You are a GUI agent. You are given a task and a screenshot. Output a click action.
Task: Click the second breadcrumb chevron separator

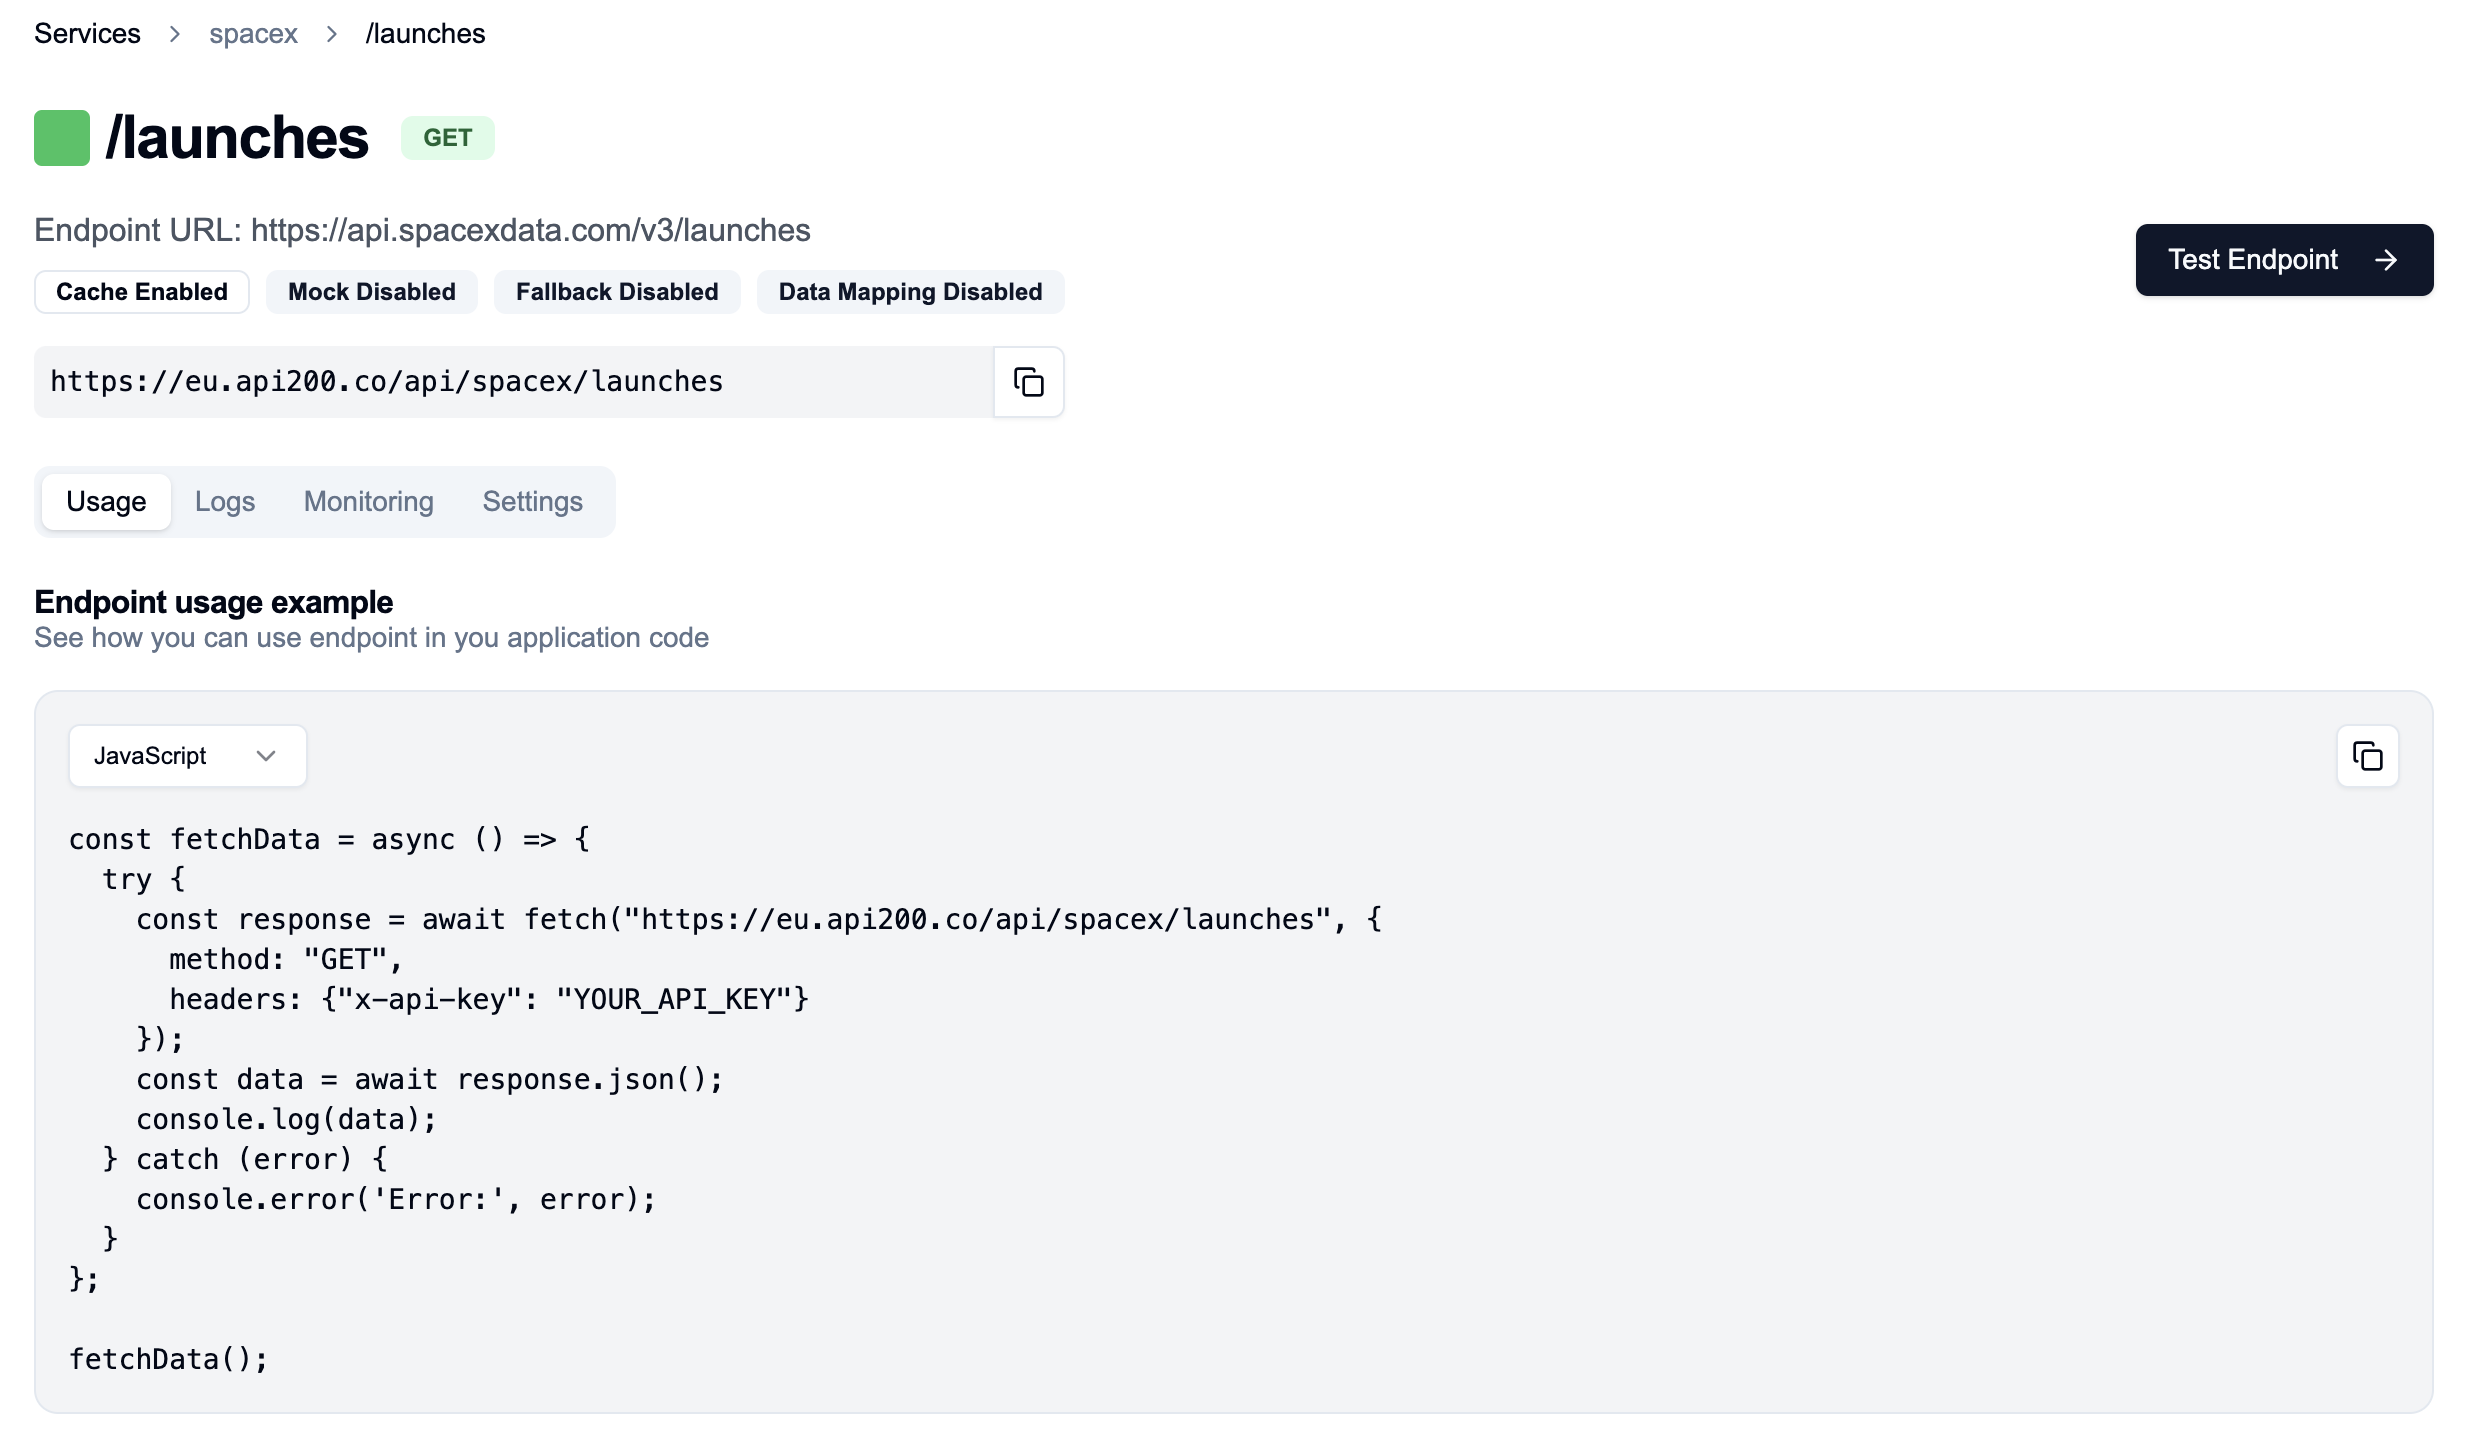[332, 34]
